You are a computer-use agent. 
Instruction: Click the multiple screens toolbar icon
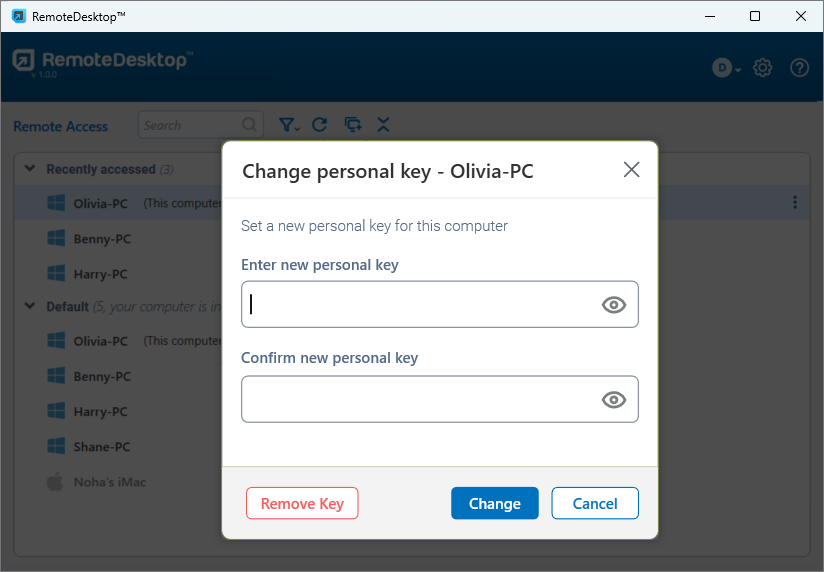(x=352, y=125)
